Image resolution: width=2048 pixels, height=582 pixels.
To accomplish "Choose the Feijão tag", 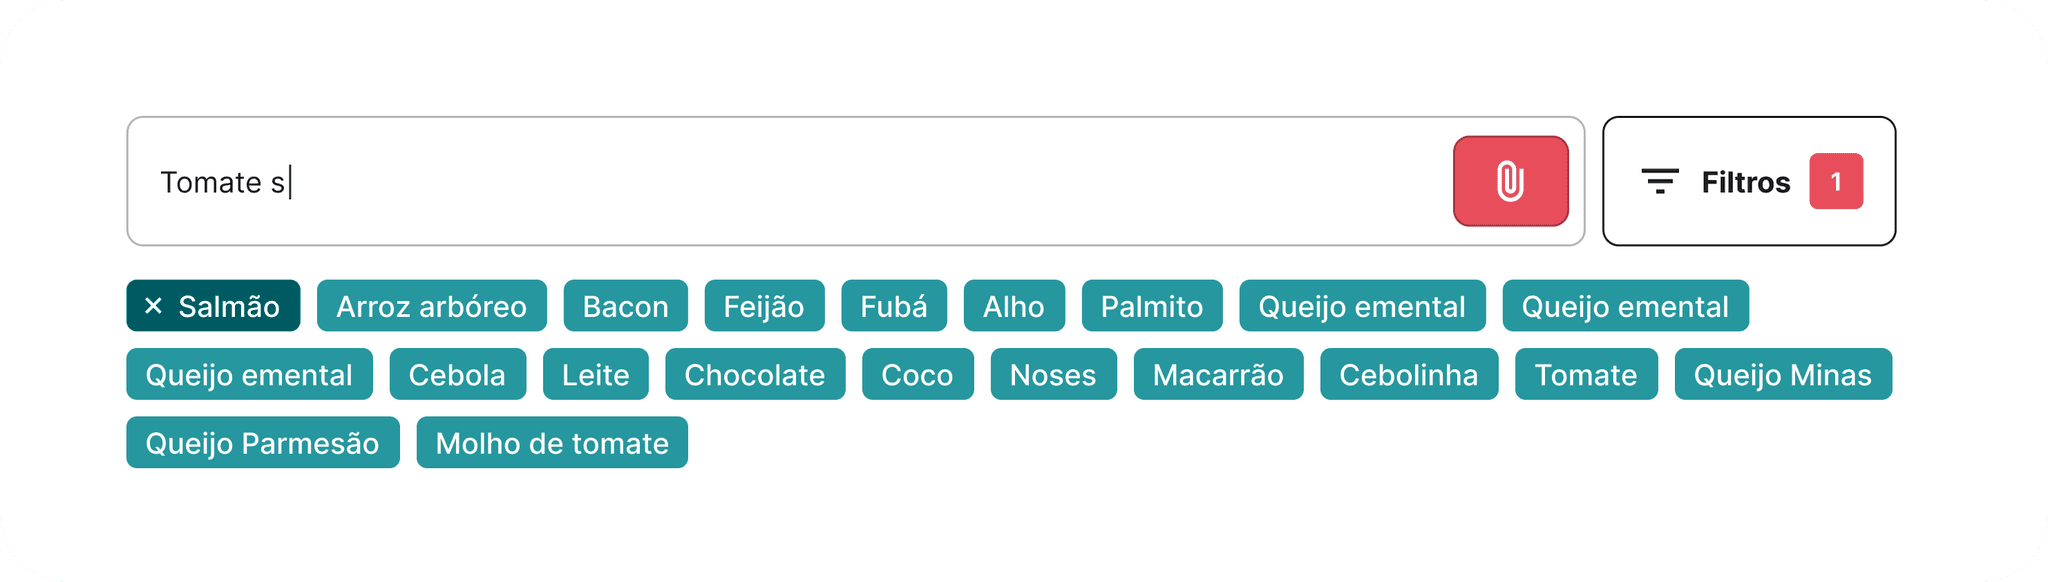I will tap(764, 306).
